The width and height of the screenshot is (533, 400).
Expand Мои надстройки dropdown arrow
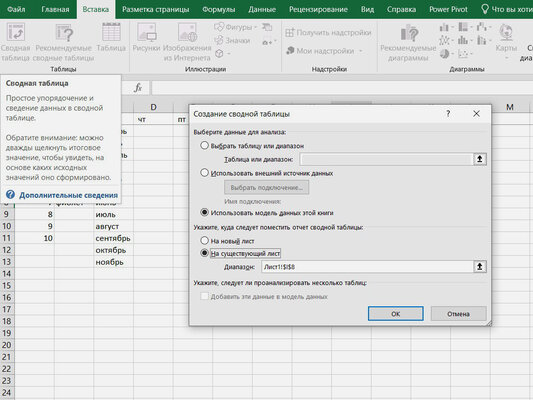pos(361,51)
